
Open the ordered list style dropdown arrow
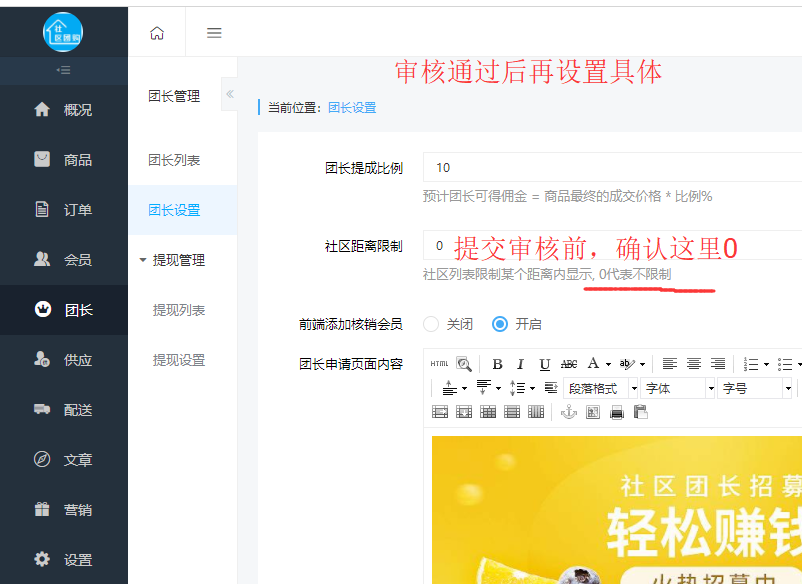point(766,365)
